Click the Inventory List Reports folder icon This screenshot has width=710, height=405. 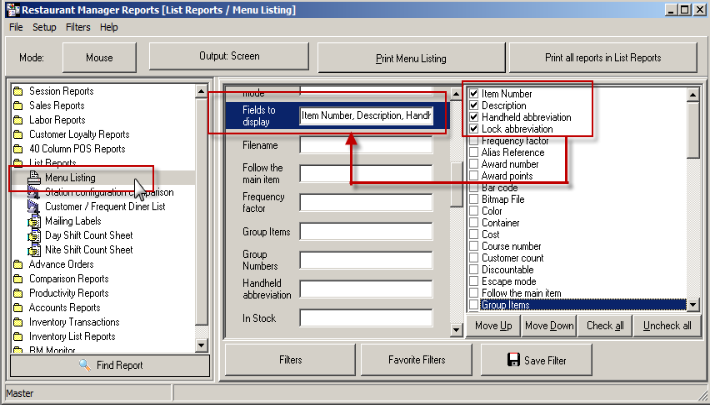pos(18,337)
